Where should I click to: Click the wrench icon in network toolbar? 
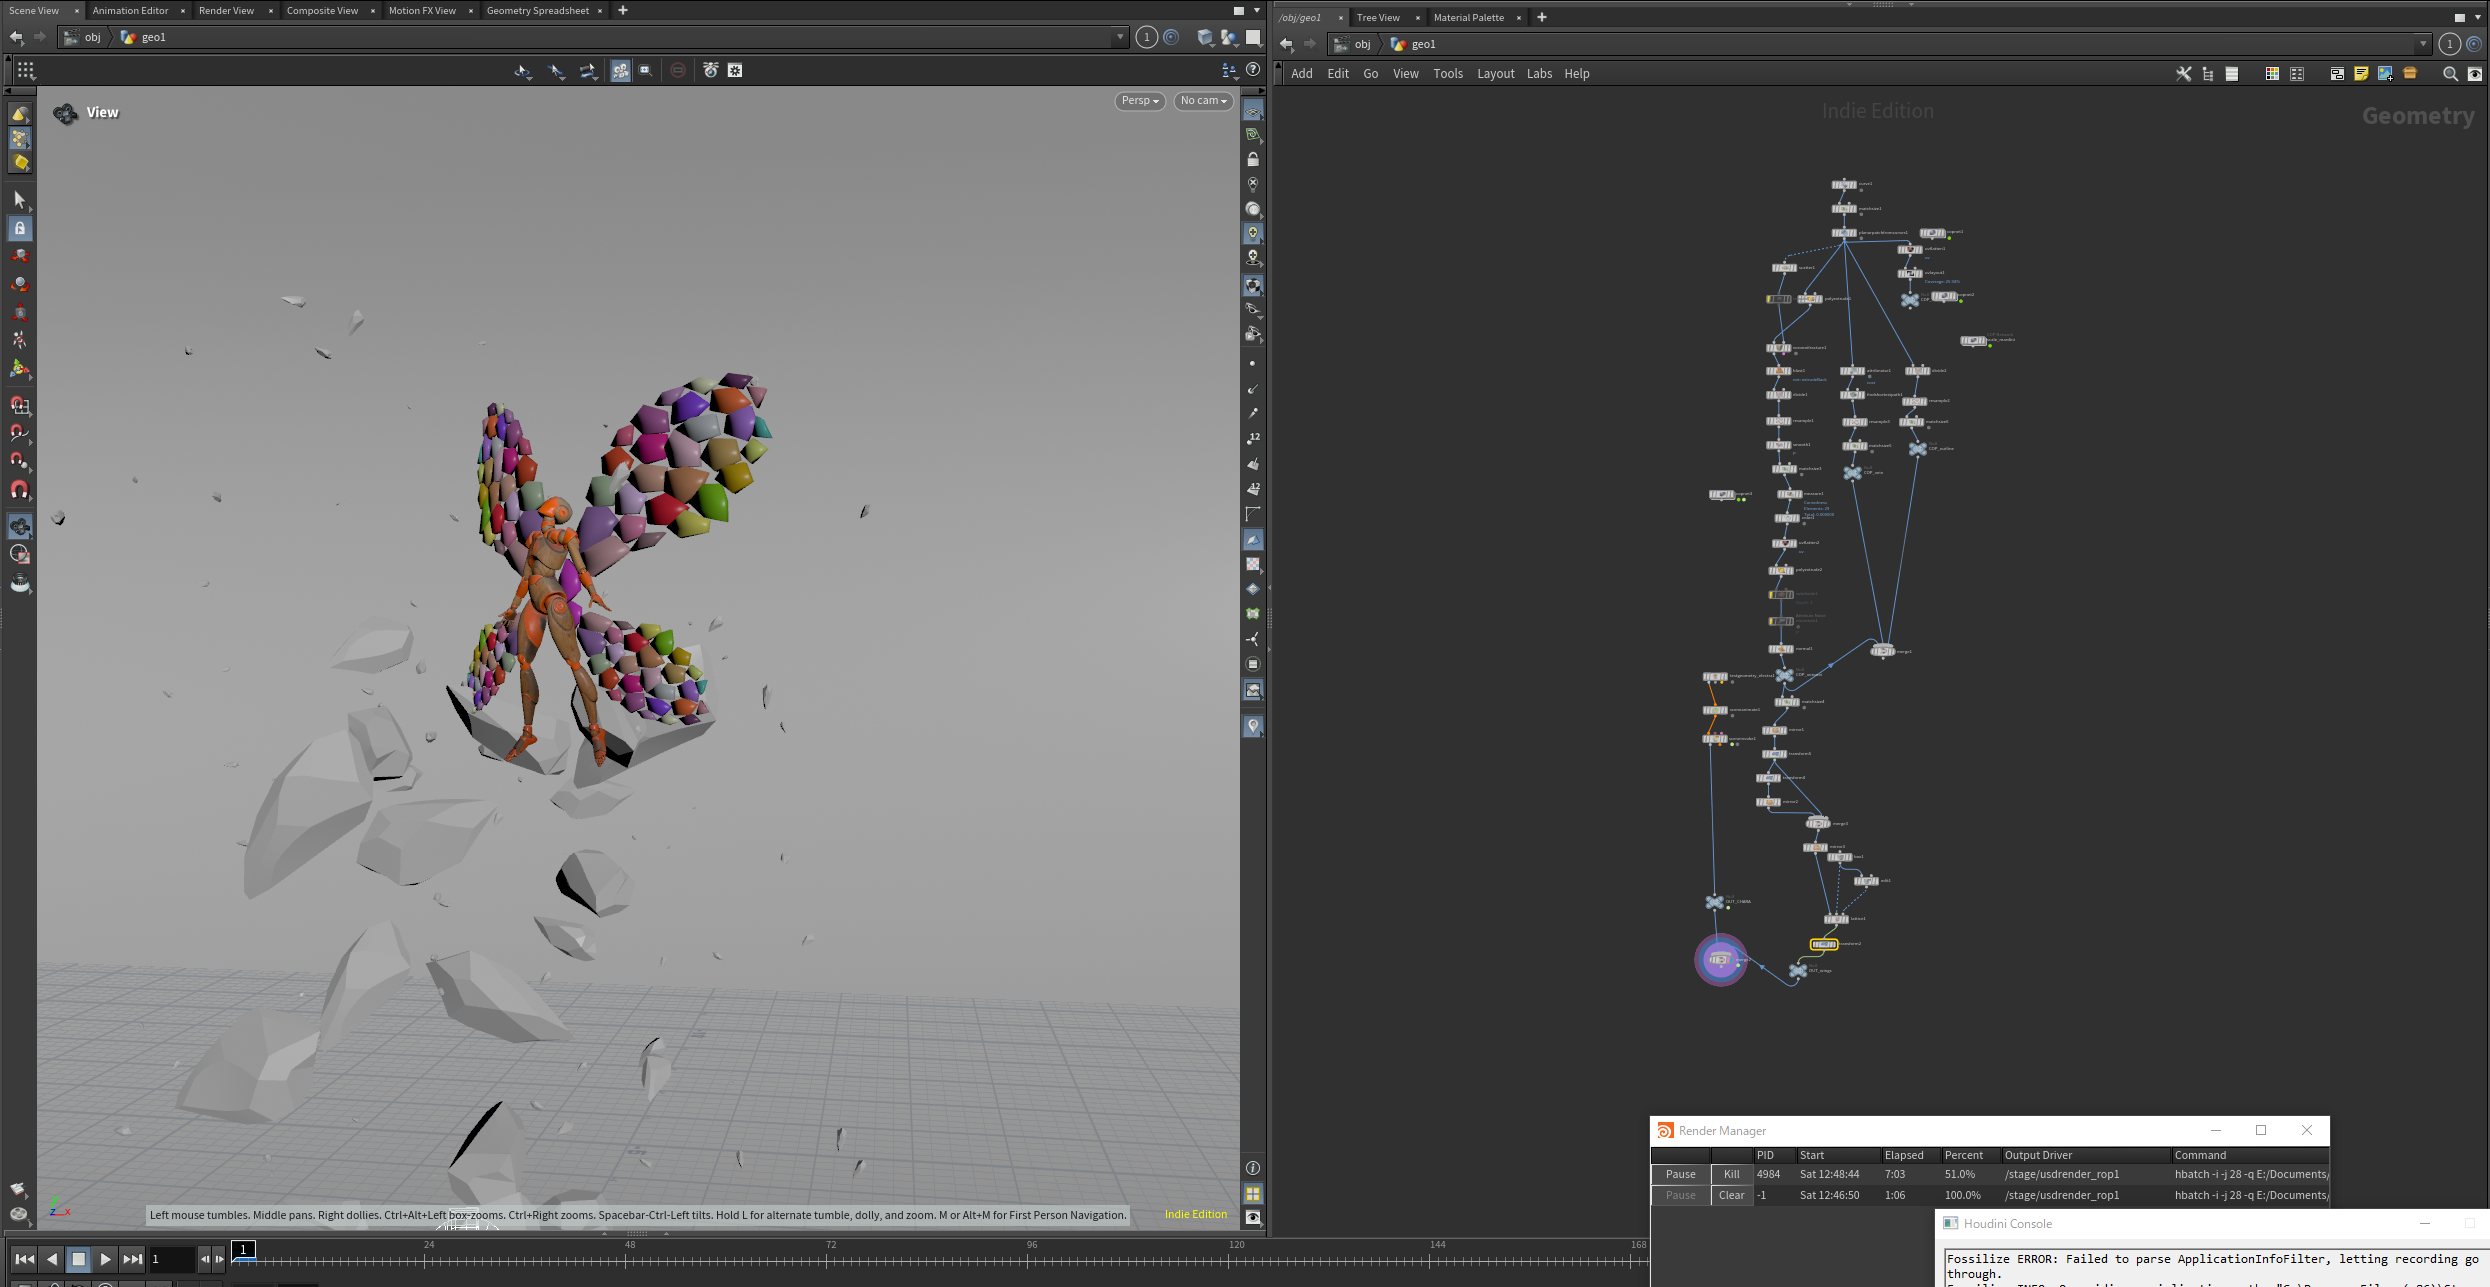2184,74
